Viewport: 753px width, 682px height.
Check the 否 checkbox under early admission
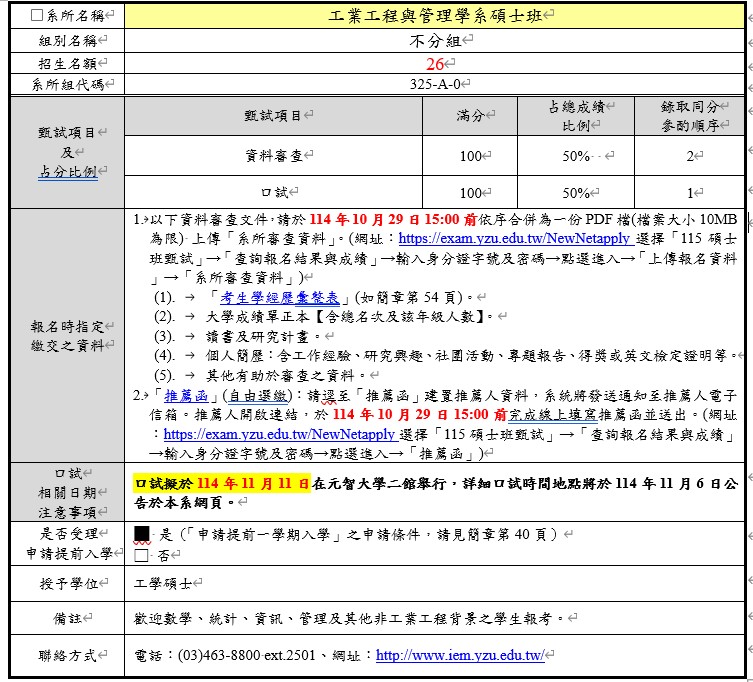pos(141,554)
